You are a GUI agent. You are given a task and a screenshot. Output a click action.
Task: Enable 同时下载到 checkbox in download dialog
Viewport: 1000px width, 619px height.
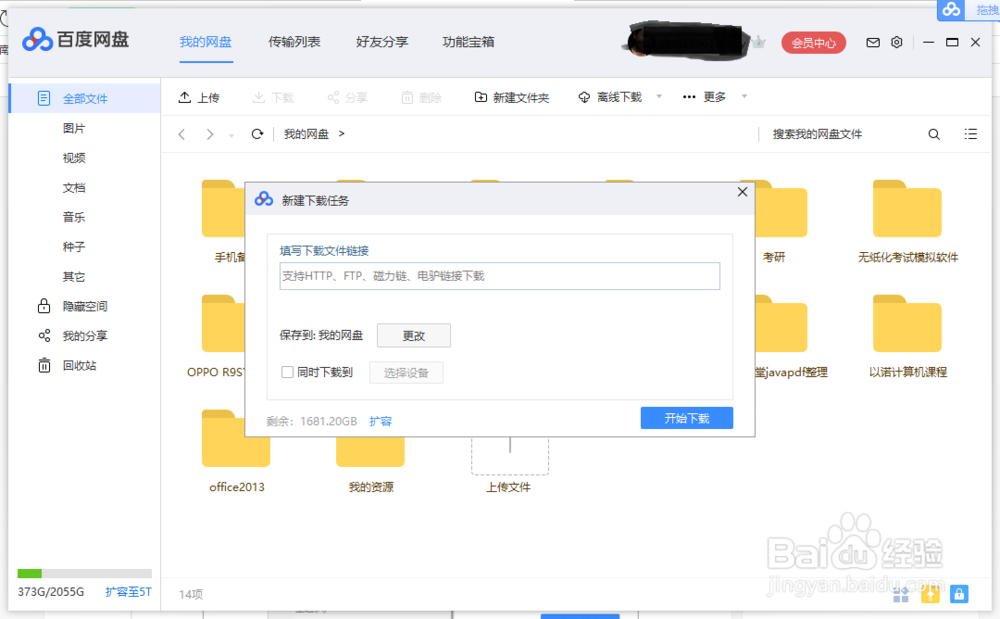[x=285, y=371]
